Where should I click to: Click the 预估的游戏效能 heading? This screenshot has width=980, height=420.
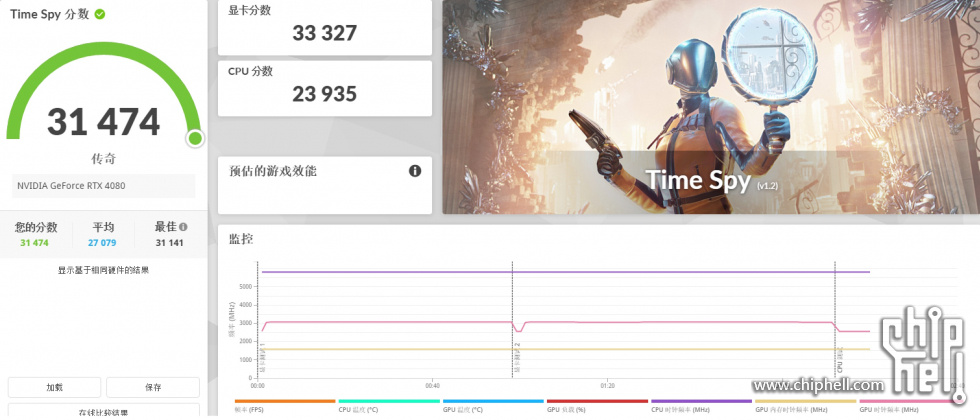pyautogui.click(x=273, y=171)
